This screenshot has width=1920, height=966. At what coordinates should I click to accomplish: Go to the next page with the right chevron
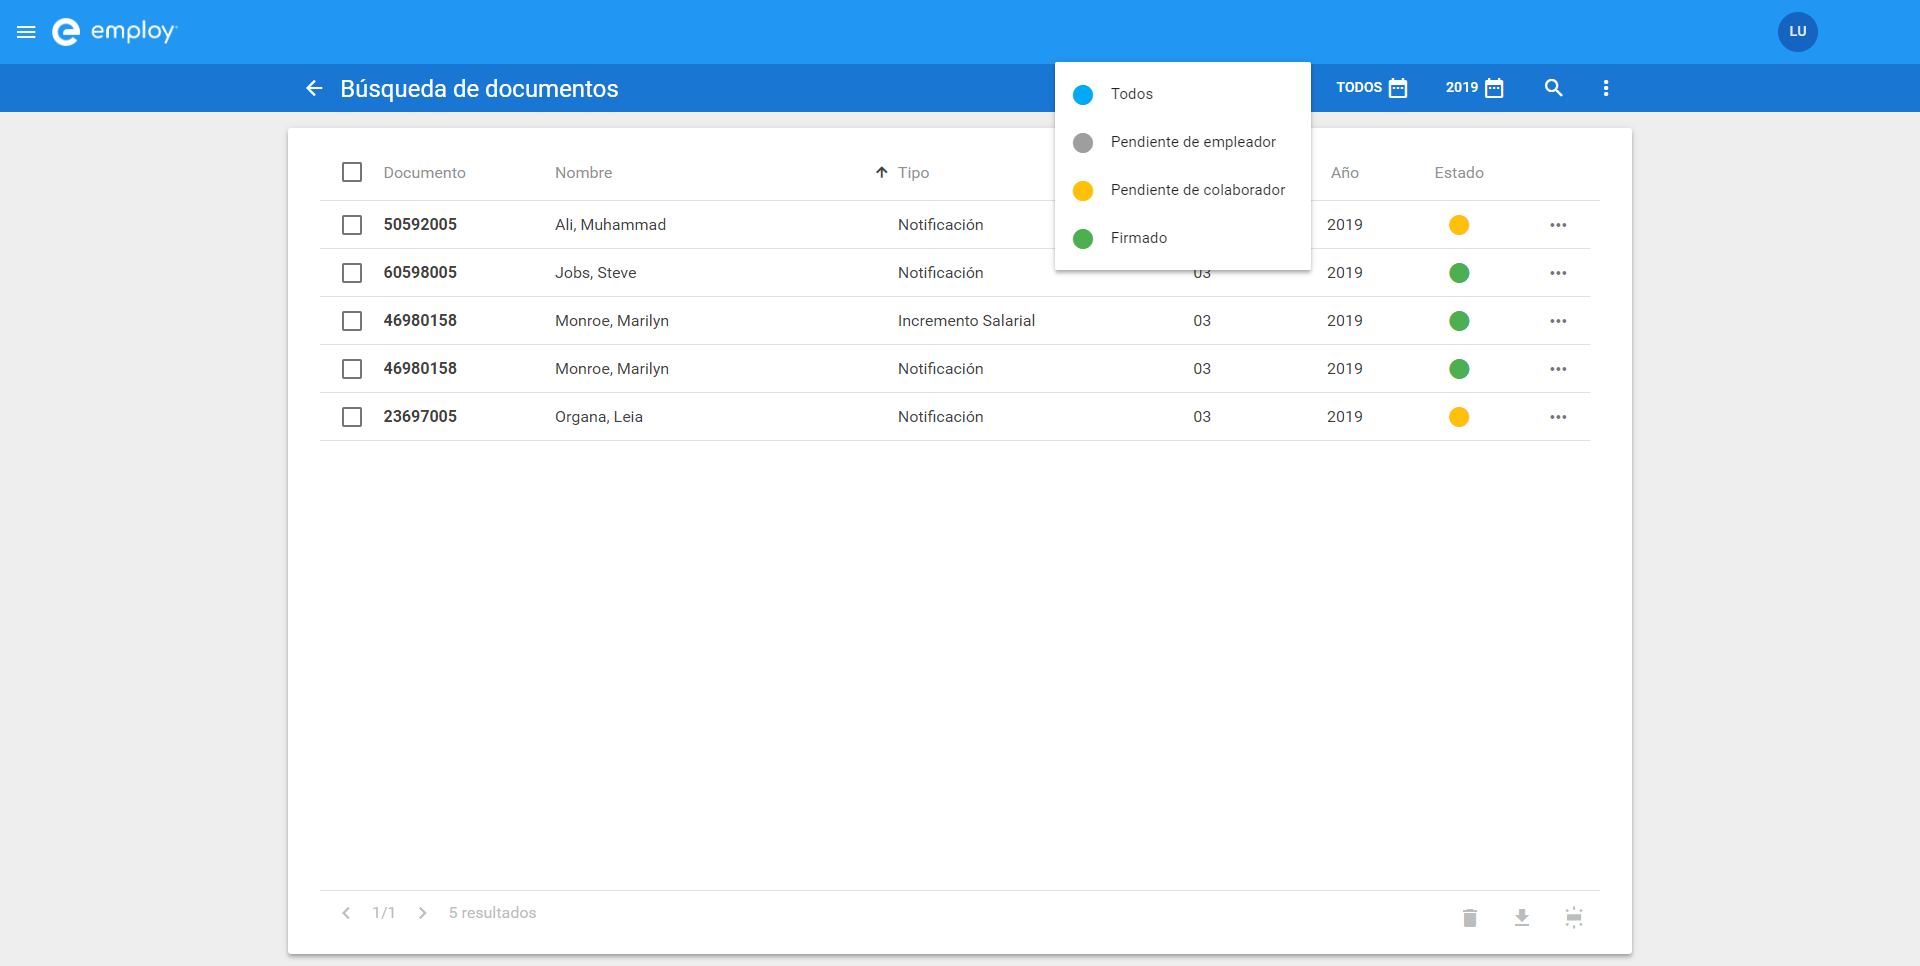tap(423, 913)
